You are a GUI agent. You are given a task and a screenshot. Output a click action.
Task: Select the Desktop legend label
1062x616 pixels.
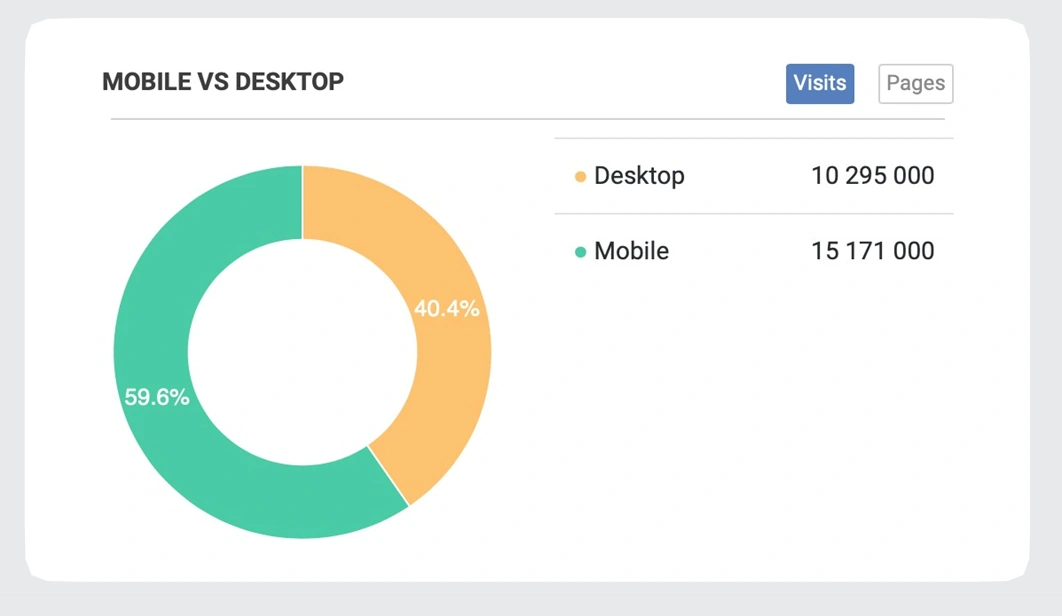tap(639, 176)
